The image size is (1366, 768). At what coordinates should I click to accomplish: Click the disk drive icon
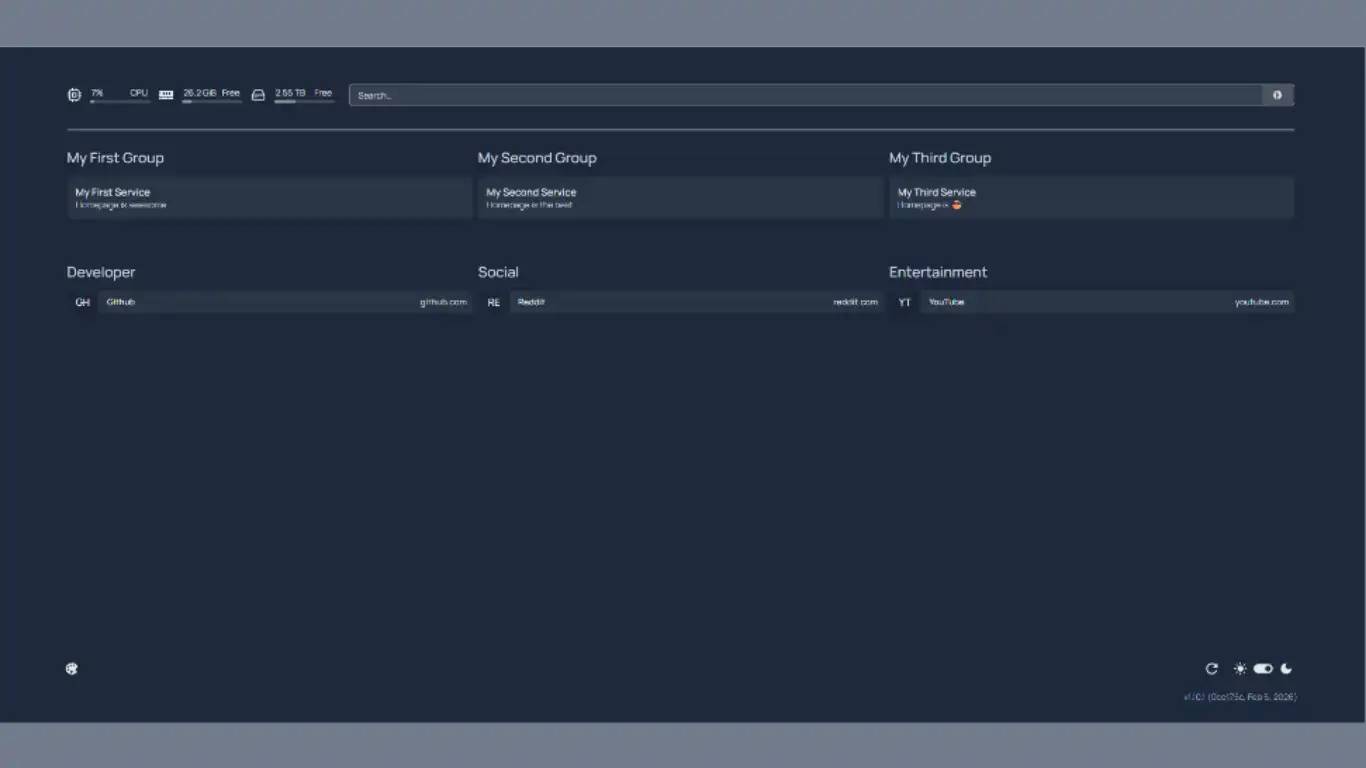(258, 95)
